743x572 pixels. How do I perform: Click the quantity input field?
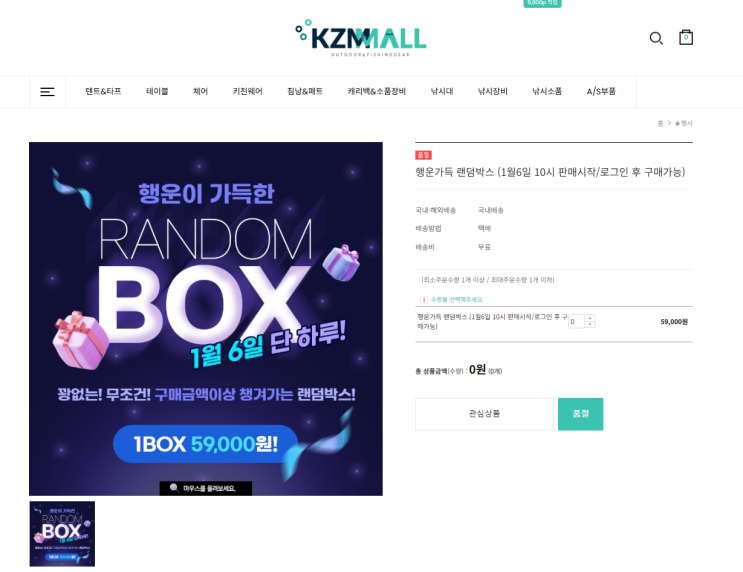tap(576, 322)
